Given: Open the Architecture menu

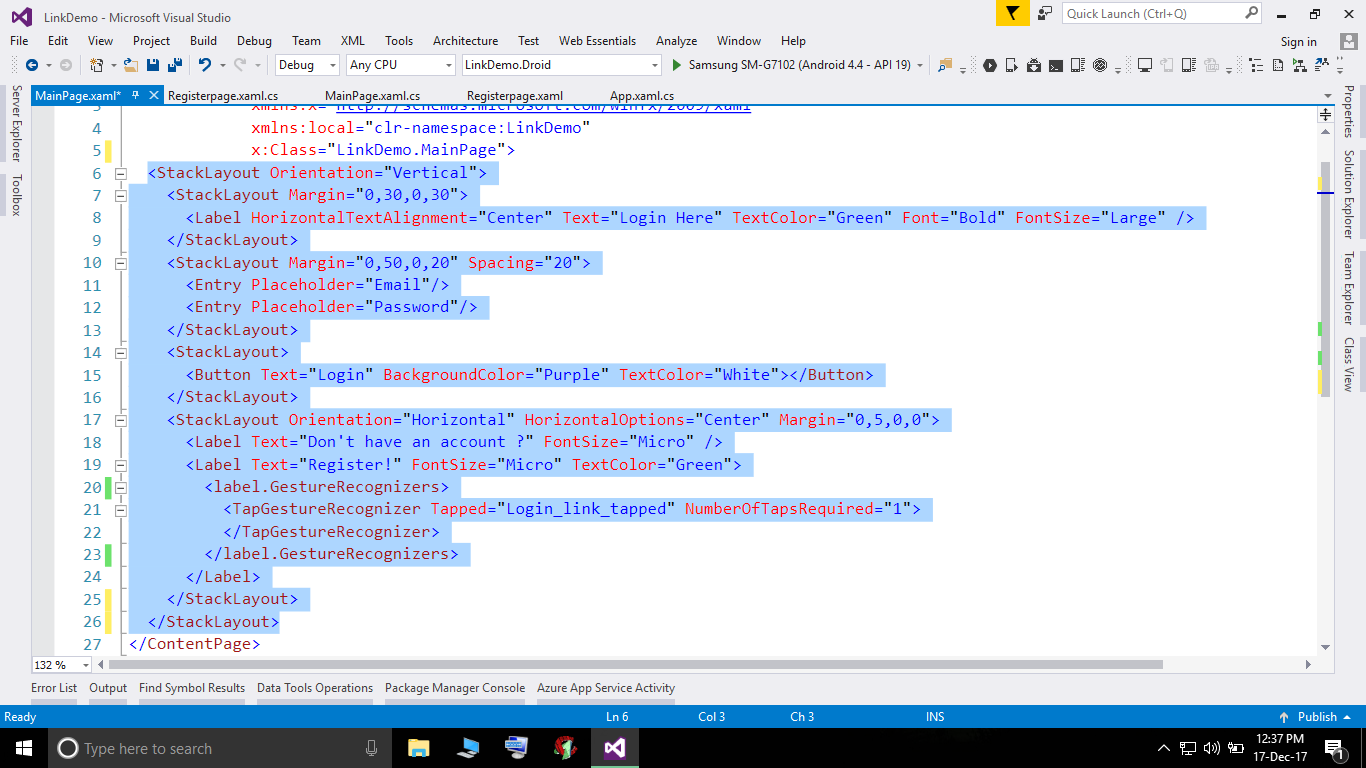Looking at the screenshot, I should (x=465, y=41).
